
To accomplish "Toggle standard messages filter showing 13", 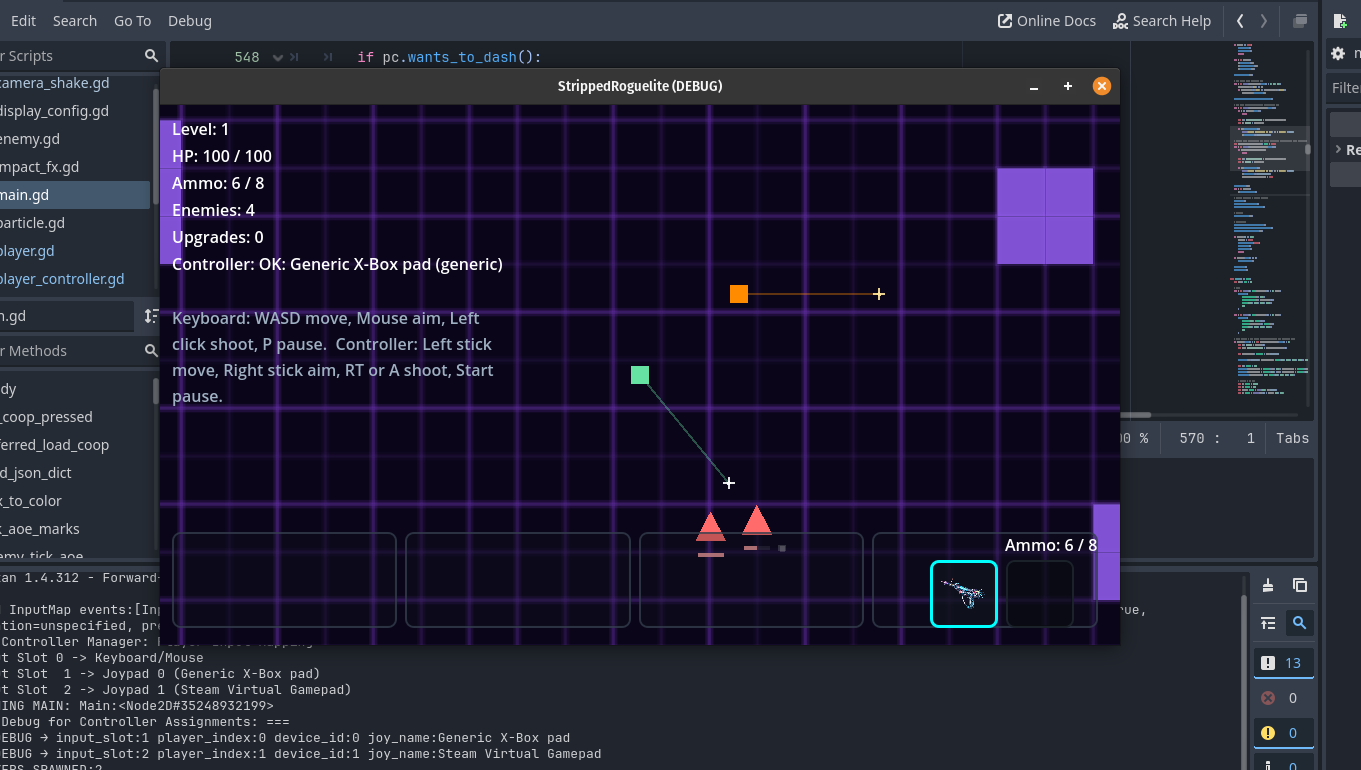I will [1283, 663].
